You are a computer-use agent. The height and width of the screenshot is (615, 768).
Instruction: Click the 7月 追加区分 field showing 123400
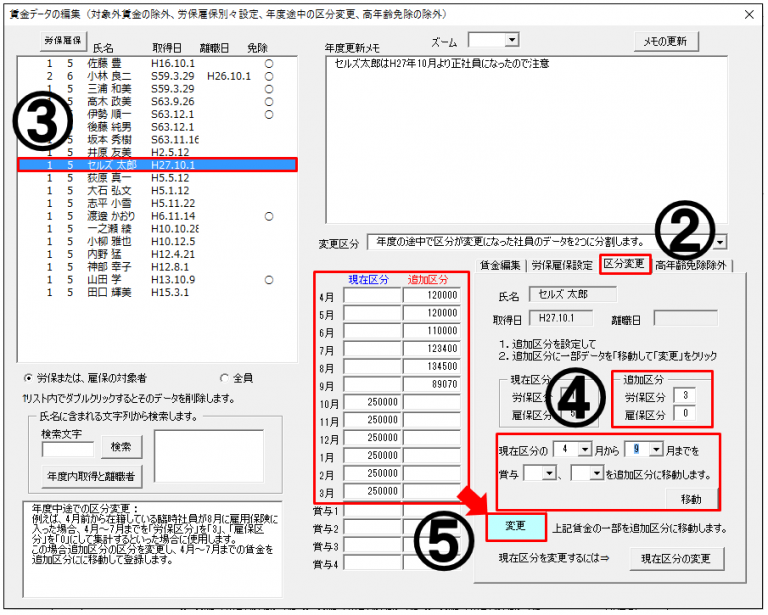[x=432, y=349]
